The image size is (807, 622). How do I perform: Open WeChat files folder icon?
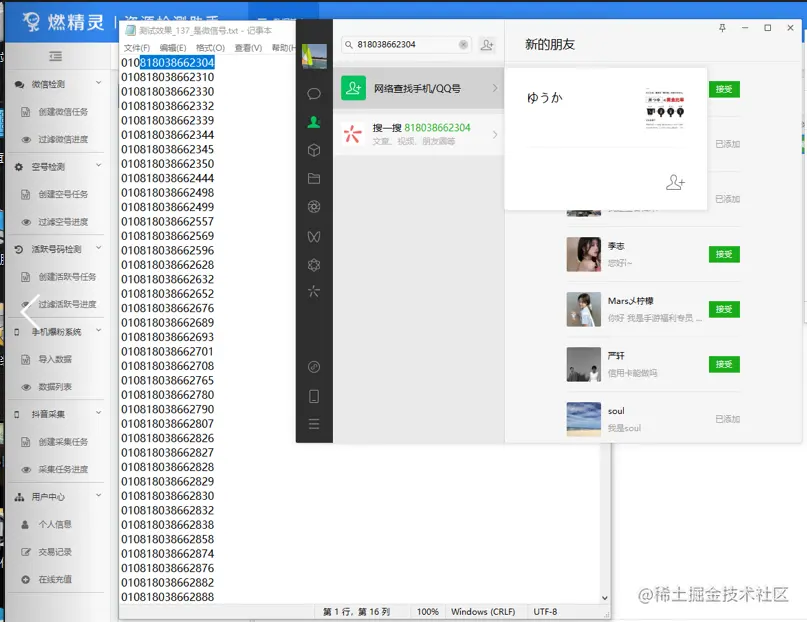point(314,179)
